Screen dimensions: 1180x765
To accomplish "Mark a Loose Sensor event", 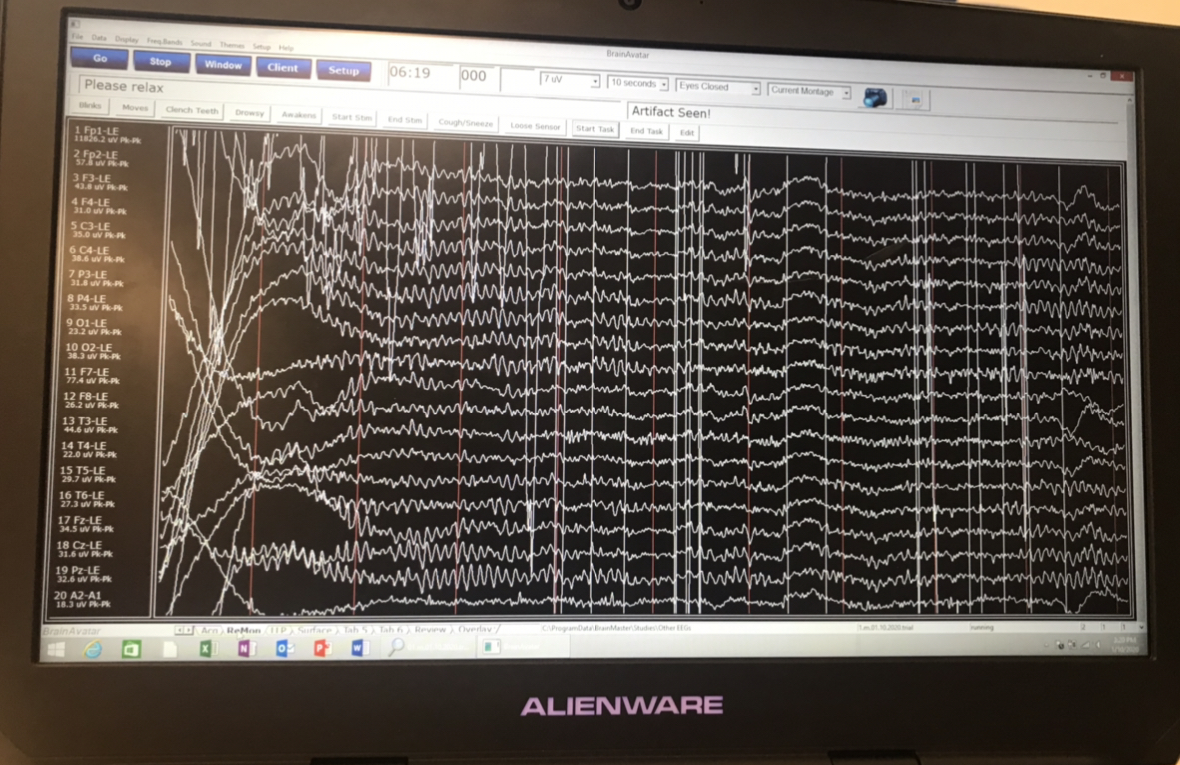I will (535, 126).
